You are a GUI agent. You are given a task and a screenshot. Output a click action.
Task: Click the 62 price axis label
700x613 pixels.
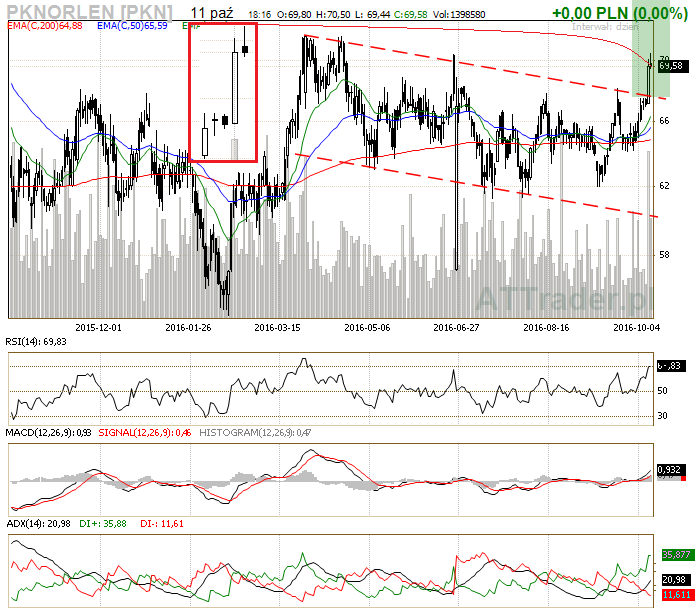[664, 185]
